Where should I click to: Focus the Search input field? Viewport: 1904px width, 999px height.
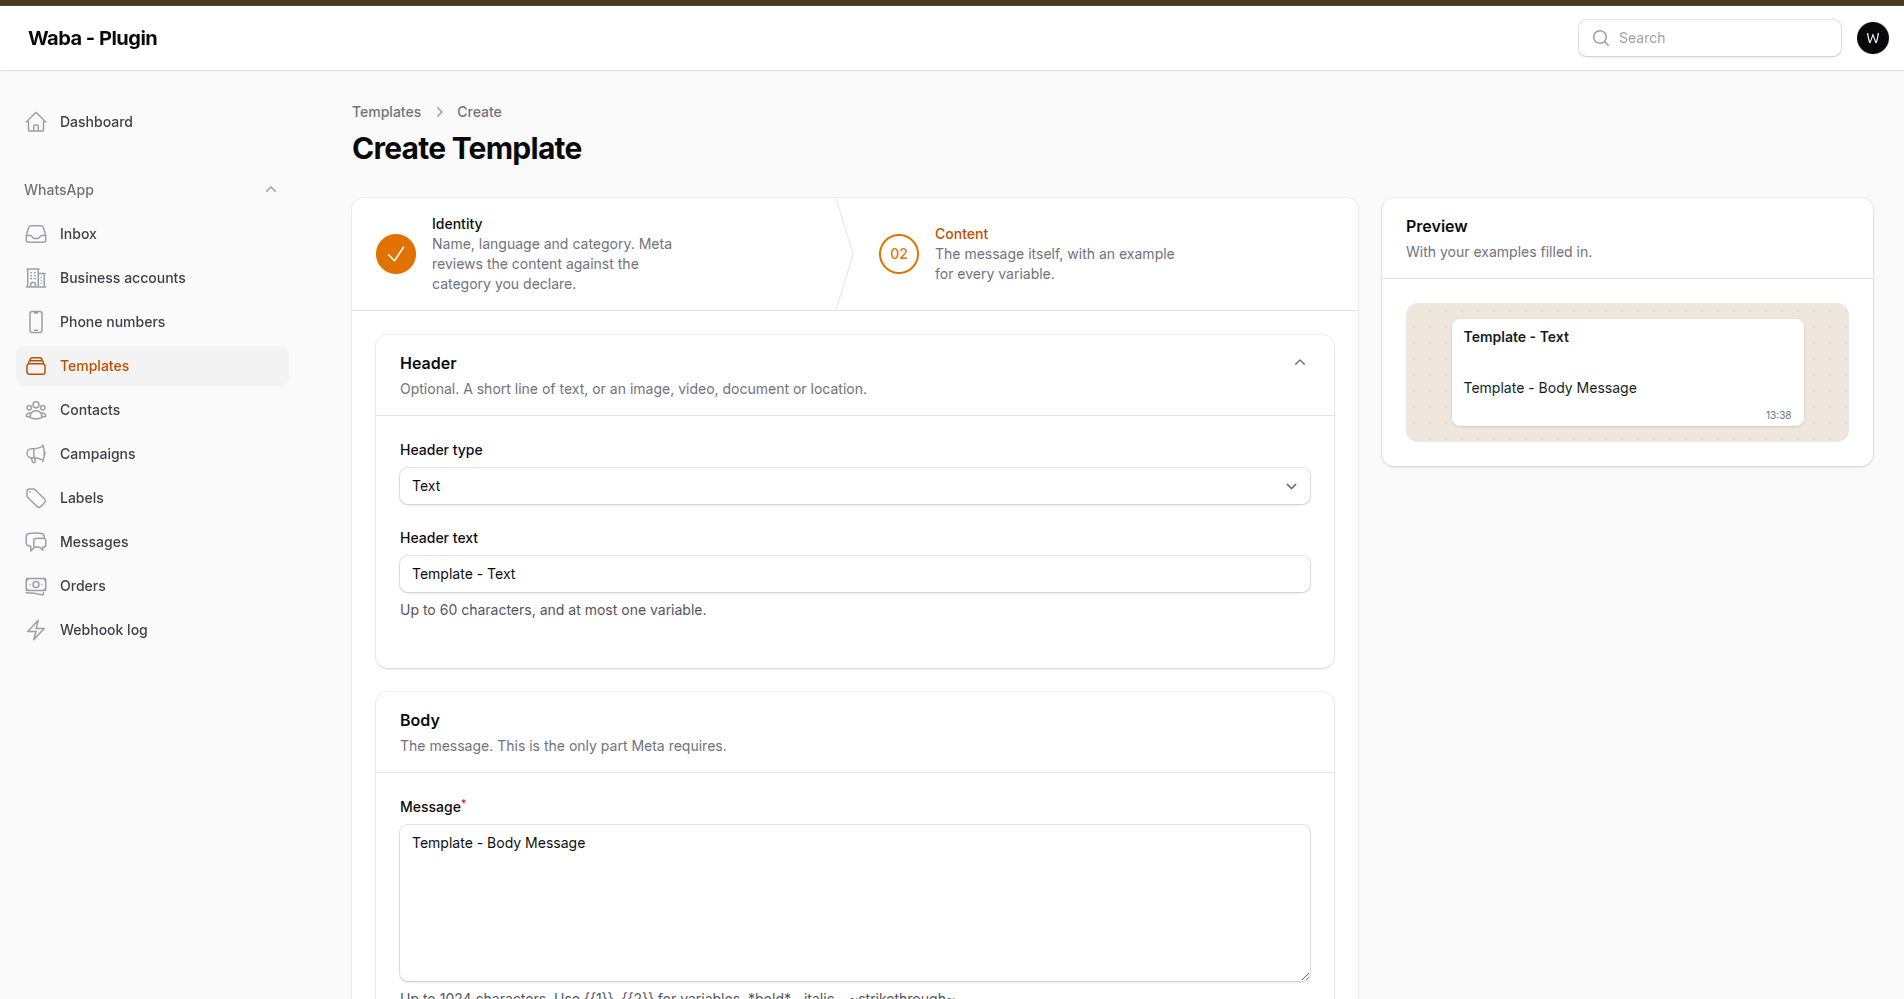tap(1710, 38)
